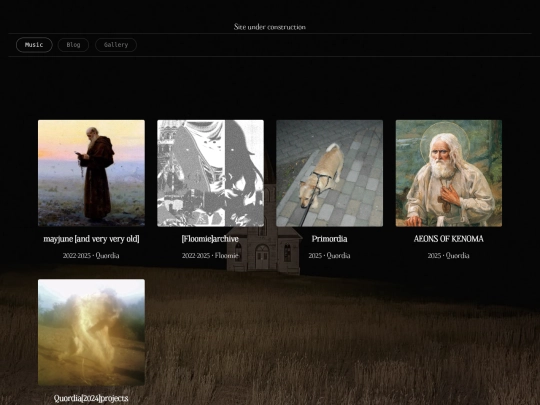Click the 'AEONS OF KENOMA' title

(x=449, y=239)
